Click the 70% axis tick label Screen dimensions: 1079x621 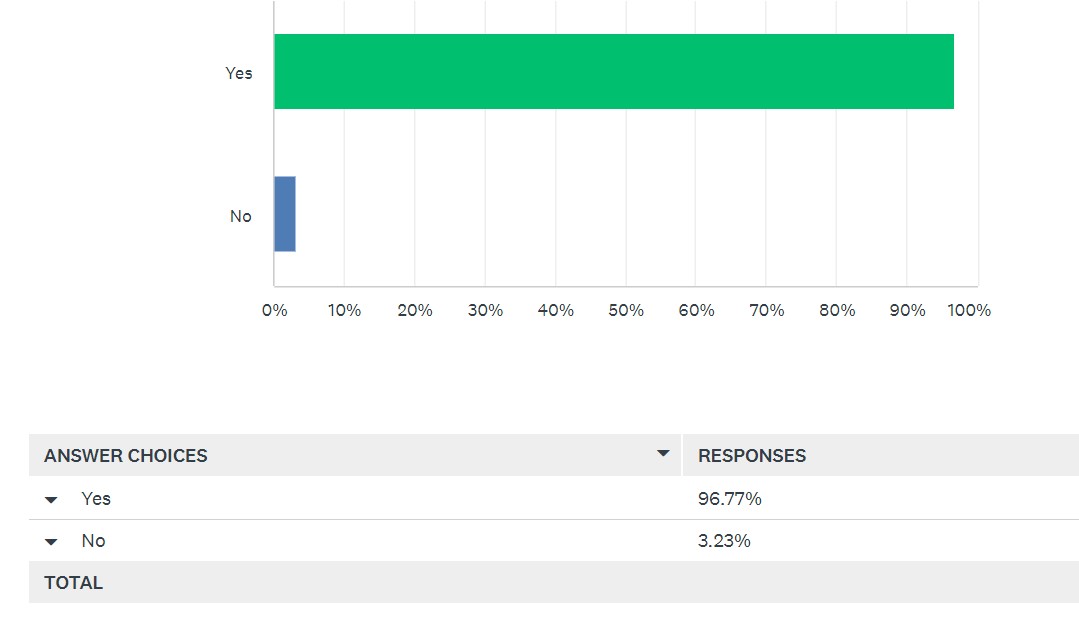[767, 310]
